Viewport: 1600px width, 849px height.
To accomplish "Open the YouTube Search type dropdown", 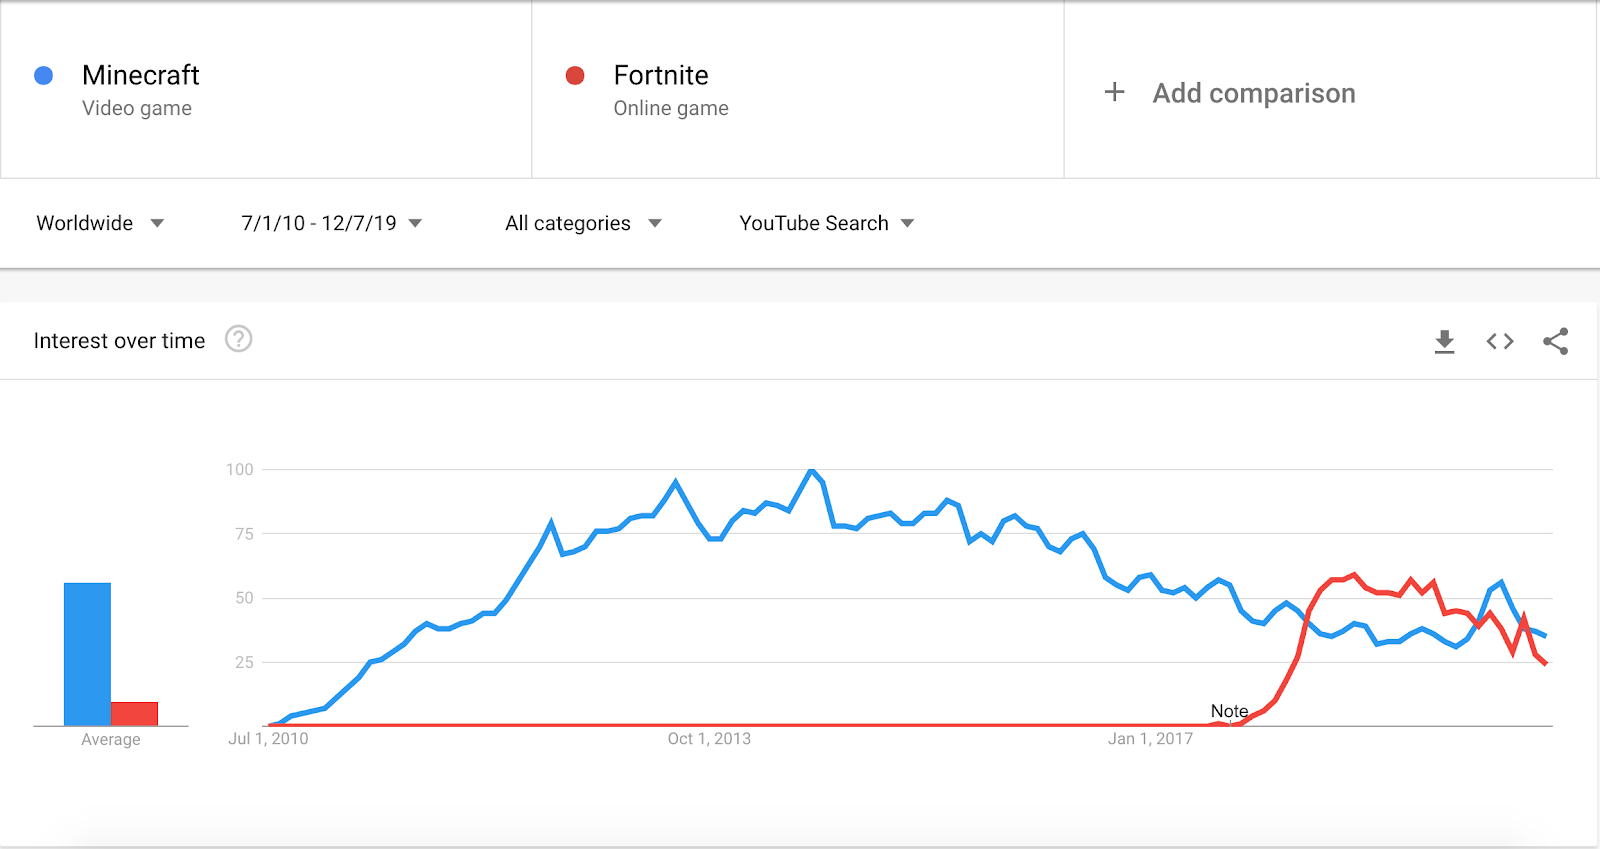I will click(826, 223).
